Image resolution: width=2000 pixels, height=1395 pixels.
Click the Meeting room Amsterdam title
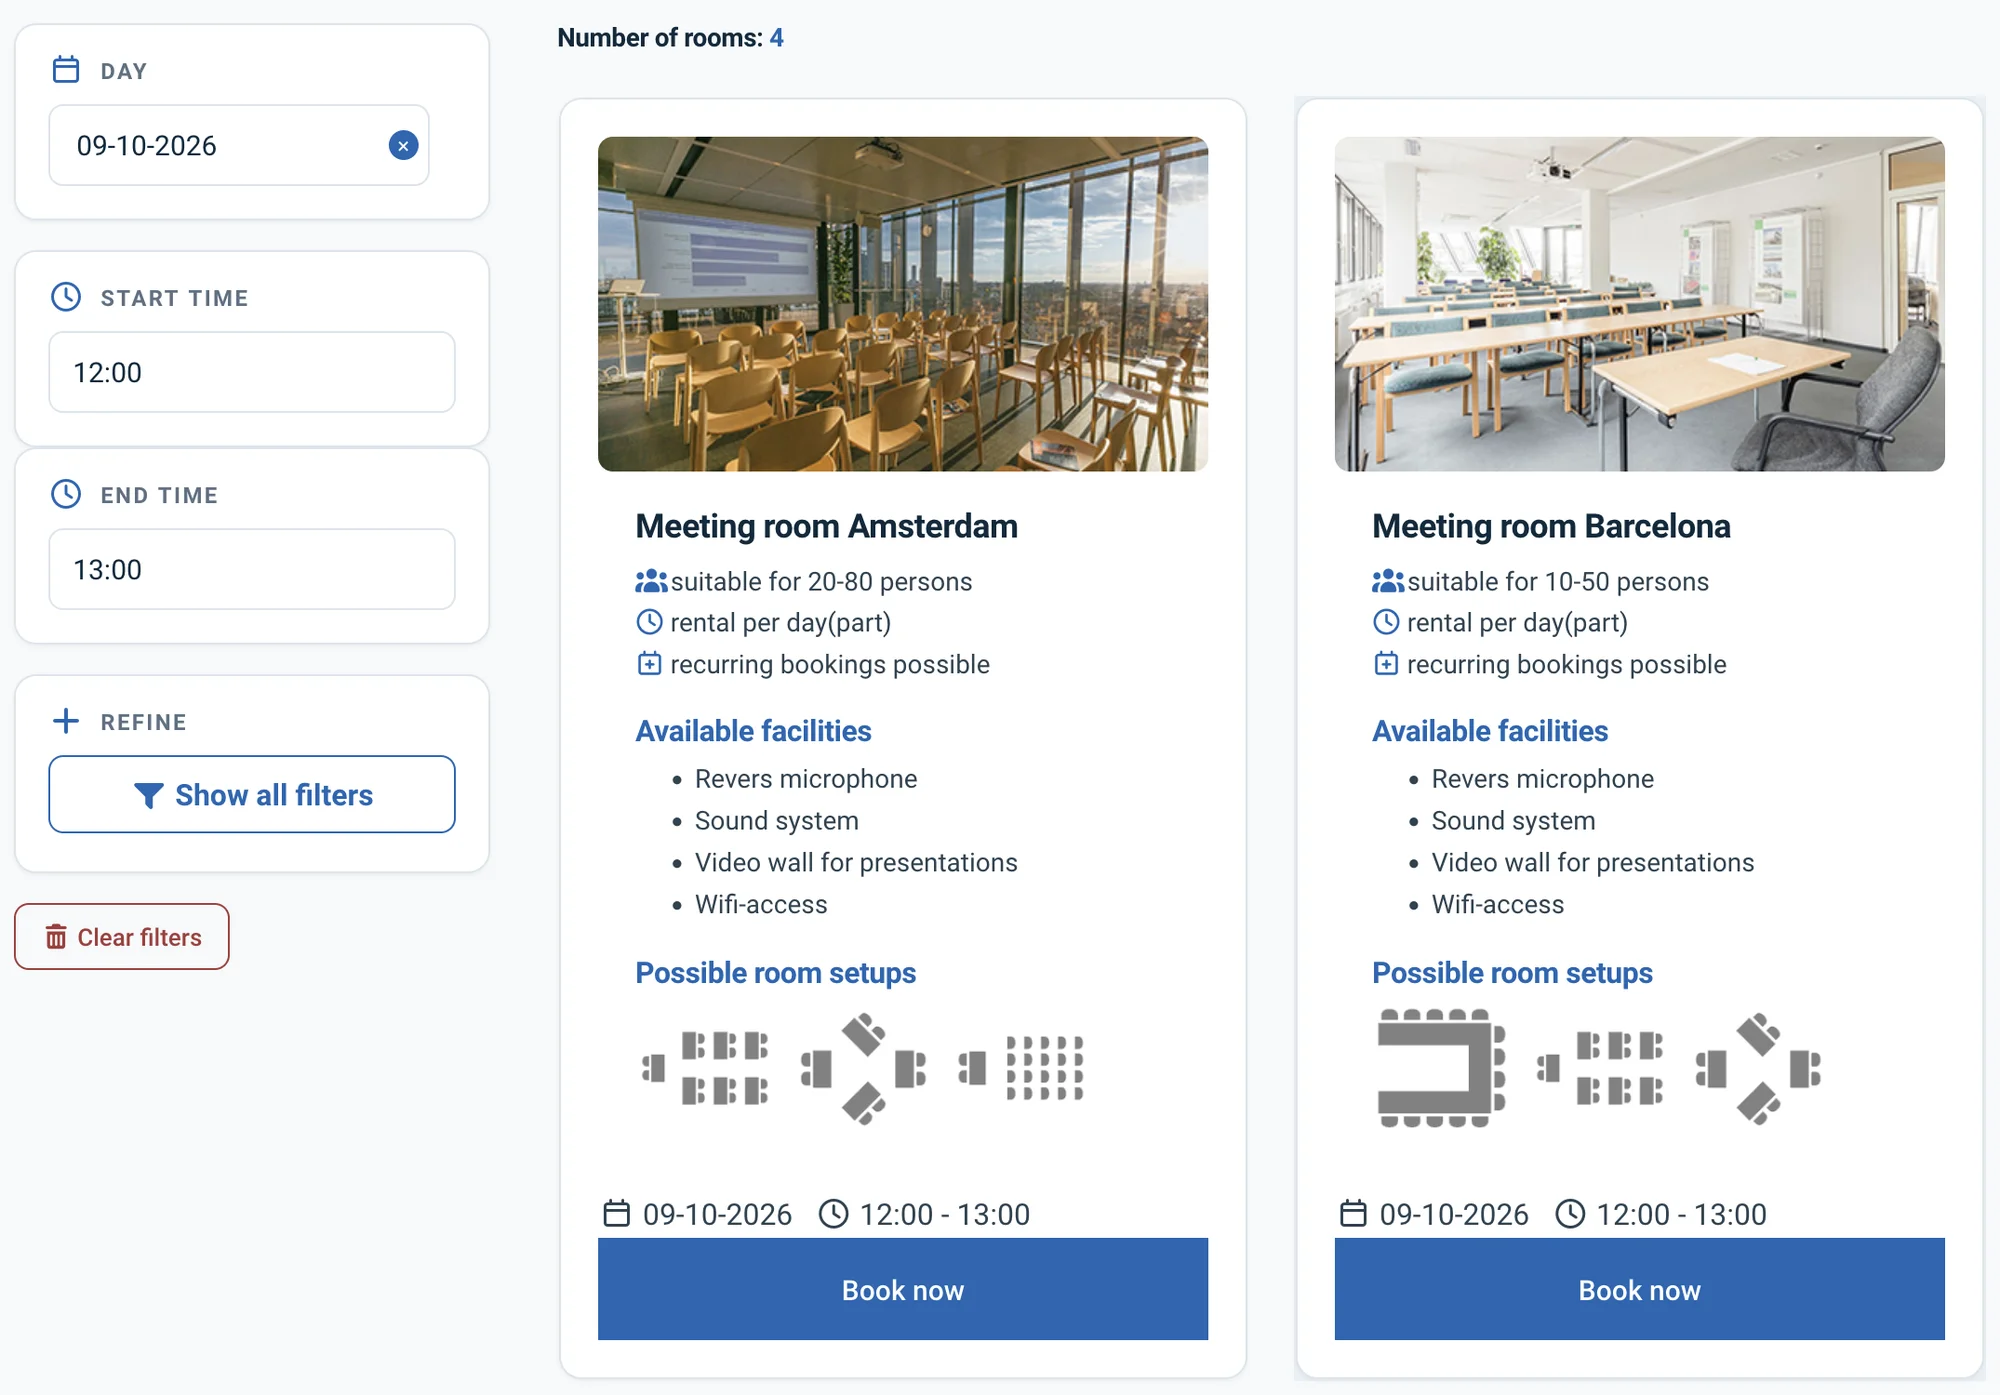[x=827, y=526]
